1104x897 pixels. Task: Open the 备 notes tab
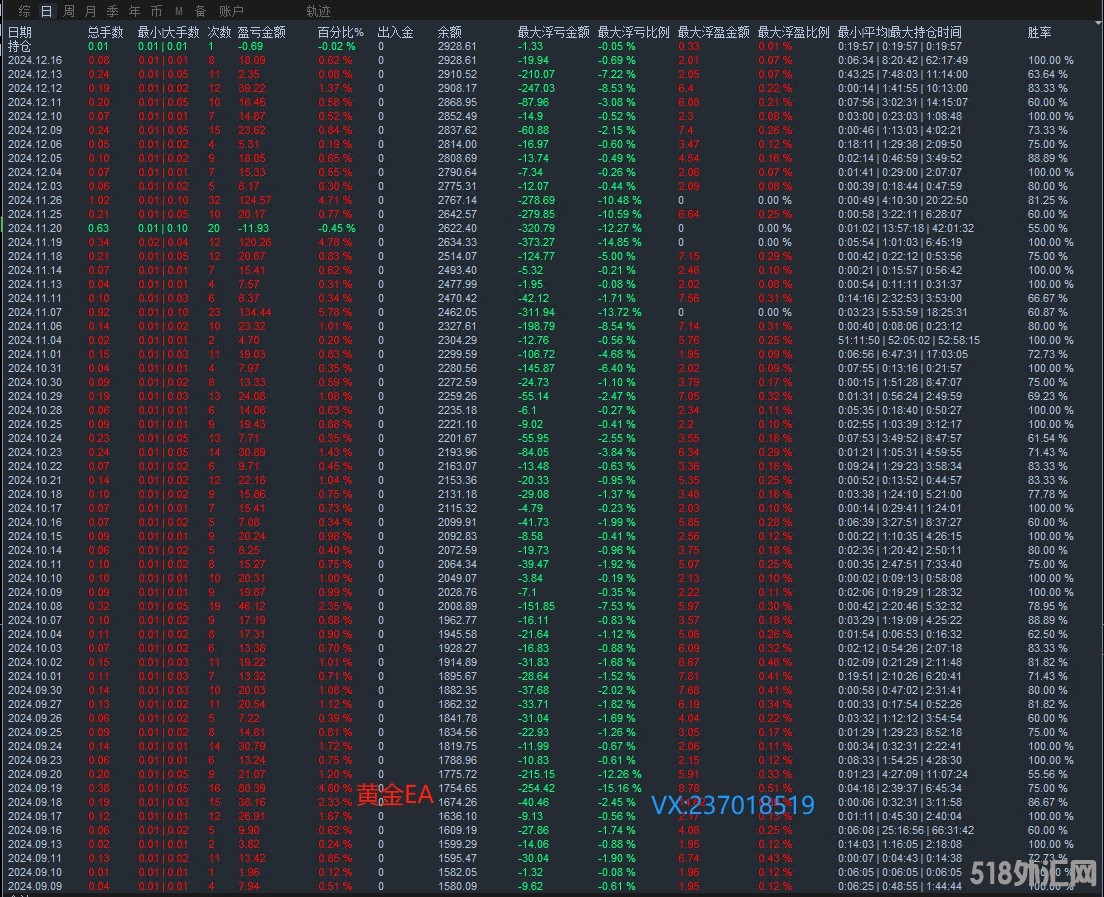pyautogui.click(x=200, y=11)
